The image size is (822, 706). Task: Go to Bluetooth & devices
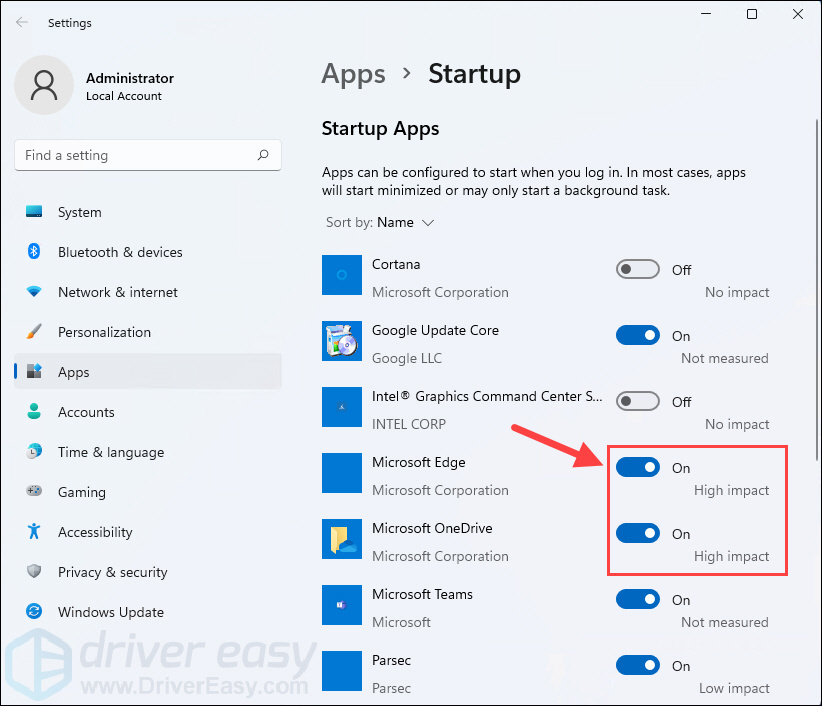[148, 252]
